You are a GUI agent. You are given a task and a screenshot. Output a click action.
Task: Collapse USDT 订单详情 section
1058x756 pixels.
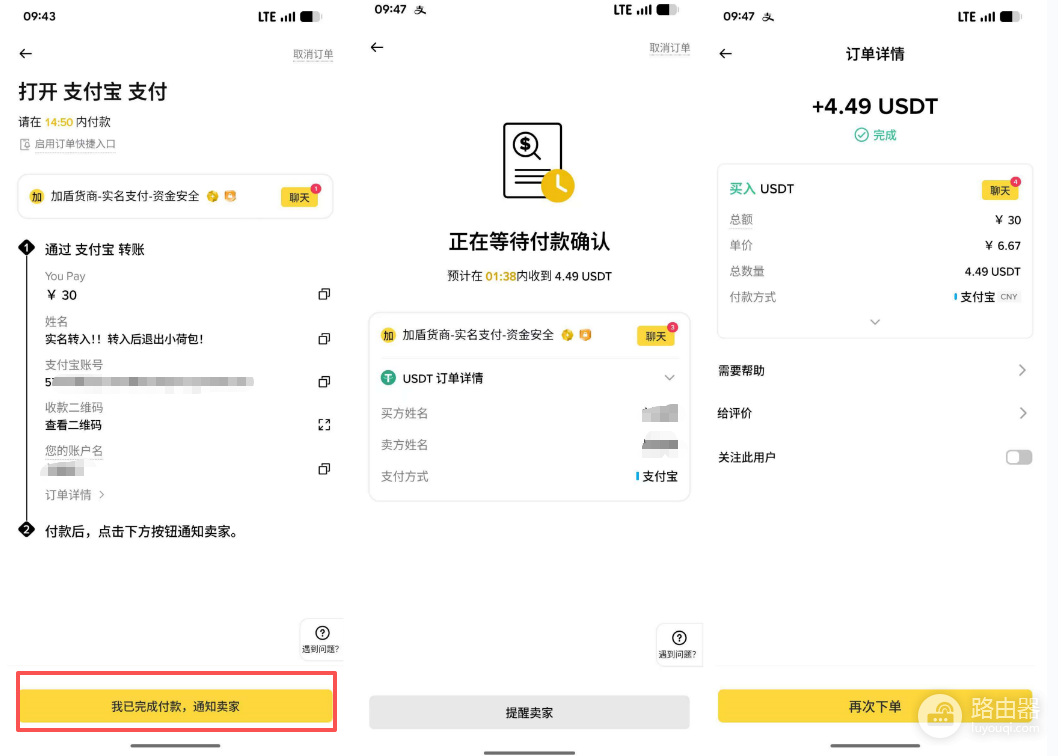(x=669, y=378)
